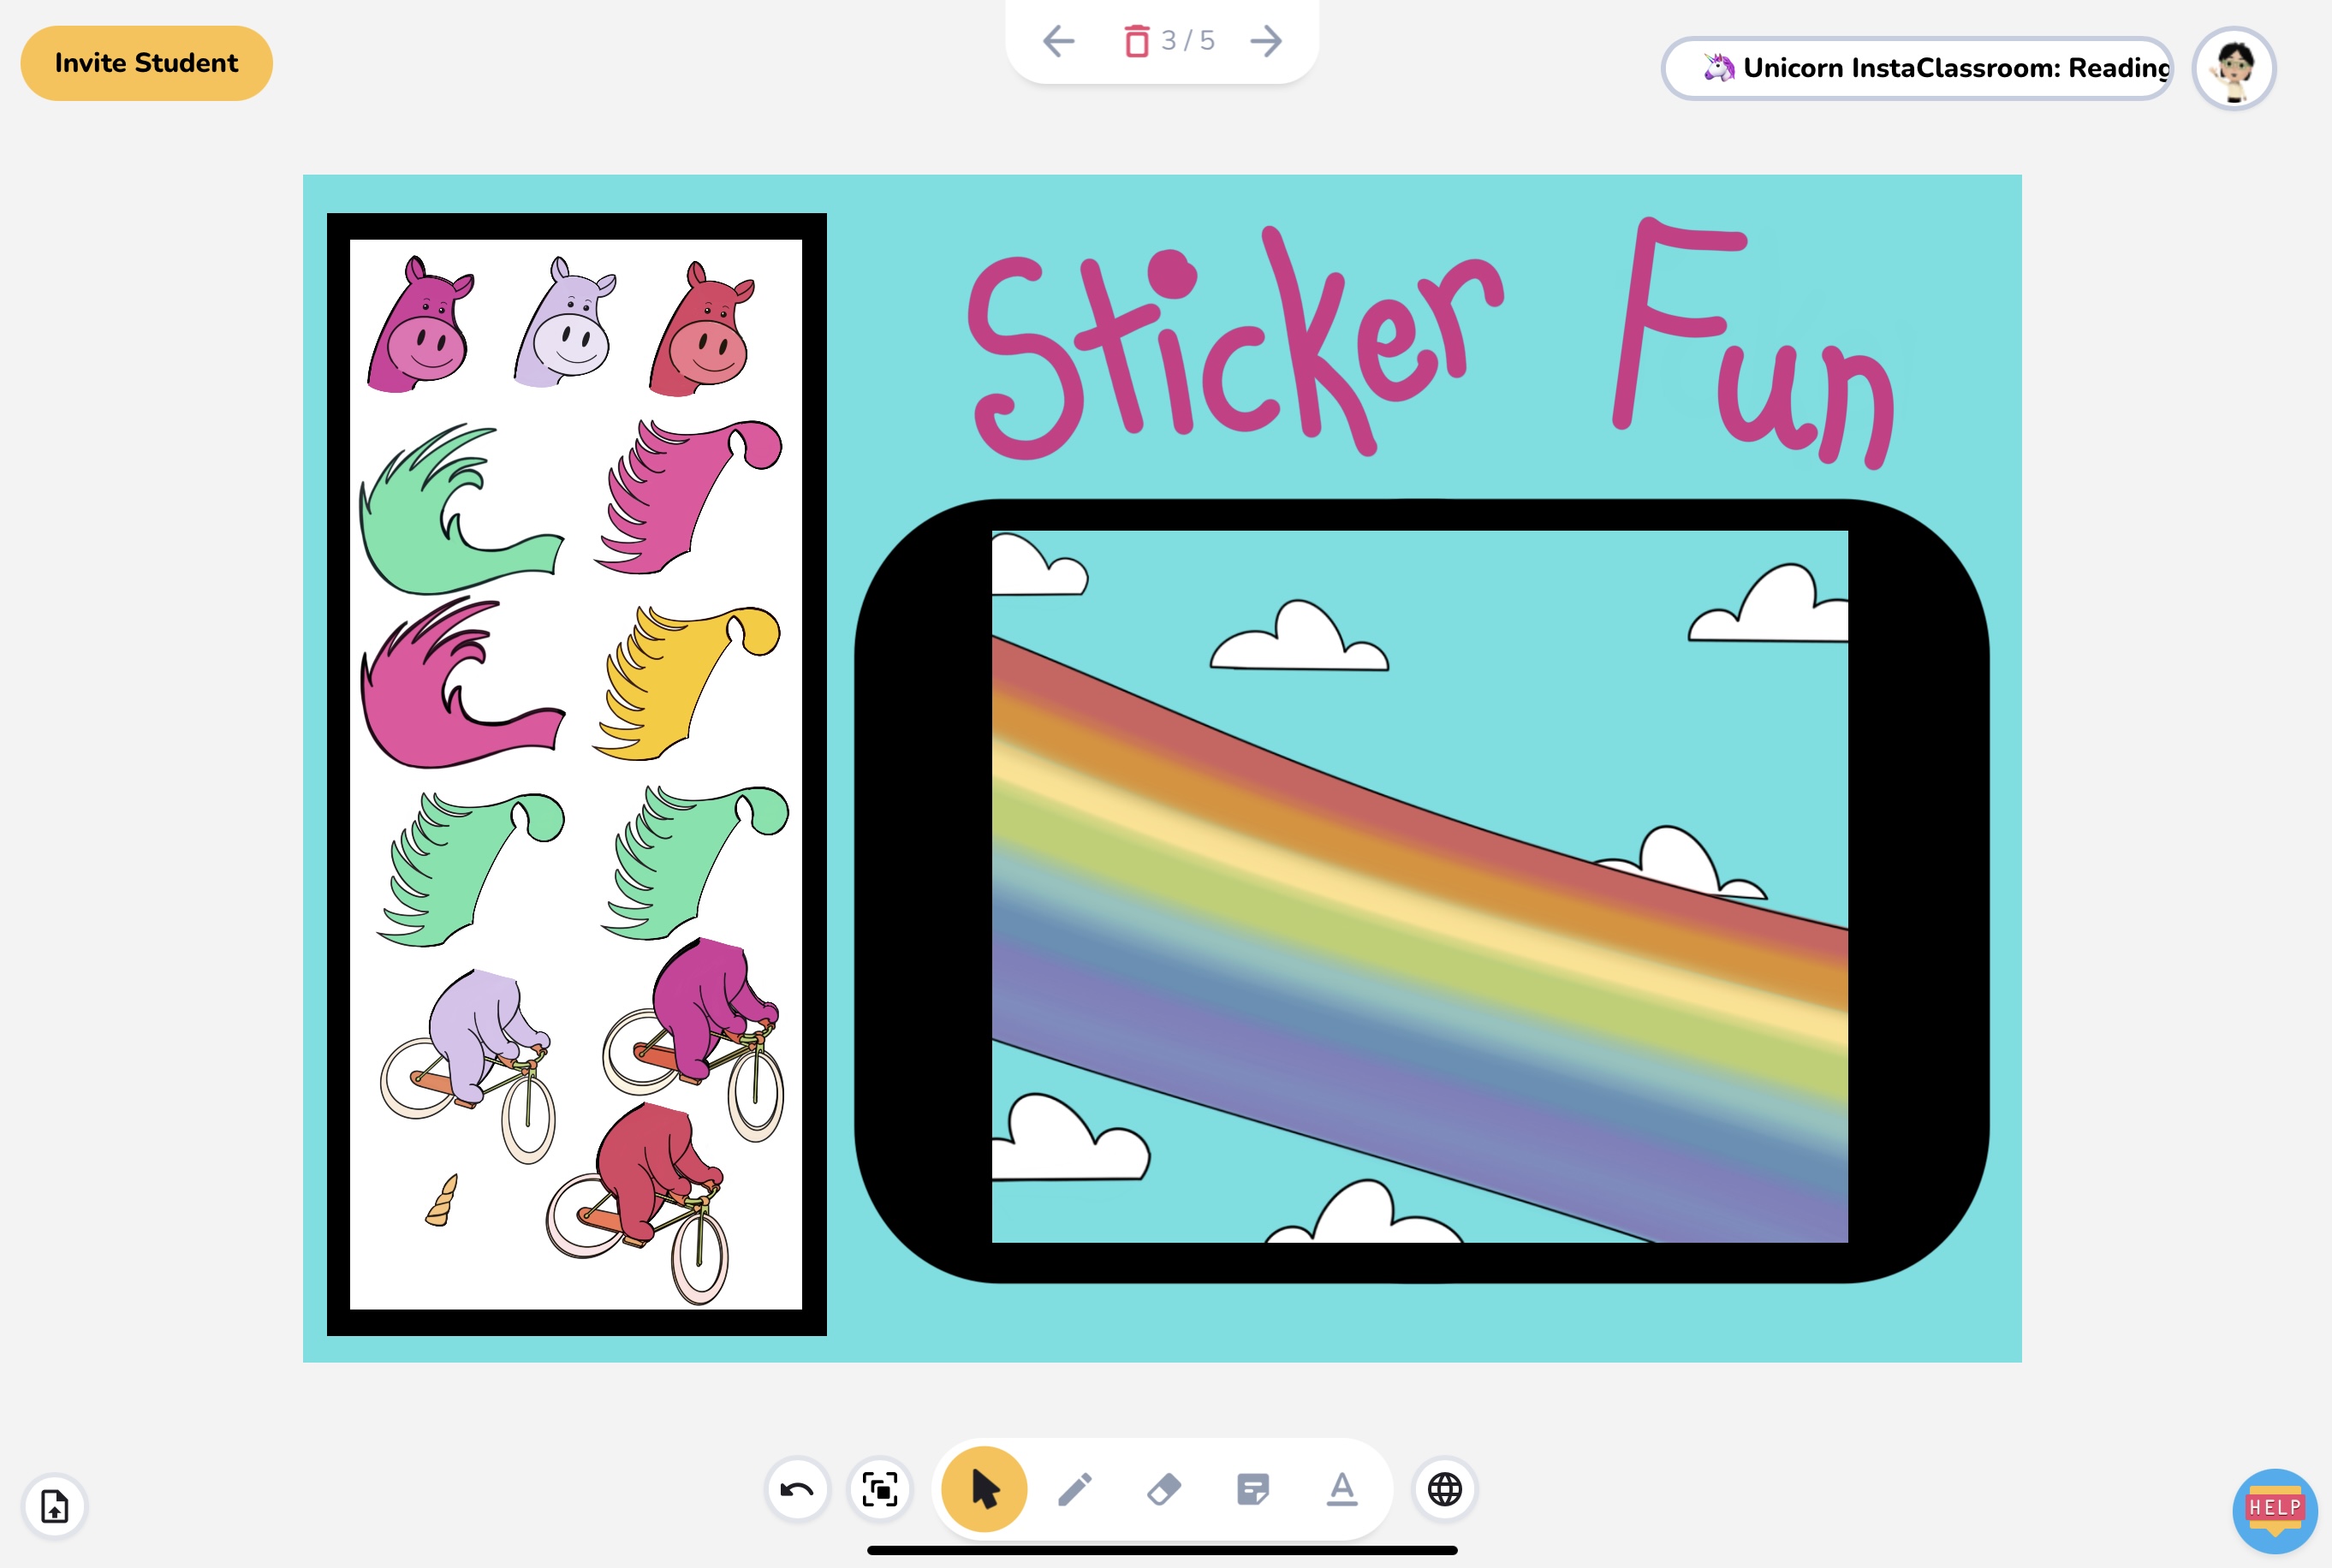Select the pencil drawing tool
Screen dimensions: 2332x1568
pos(1075,1489)
